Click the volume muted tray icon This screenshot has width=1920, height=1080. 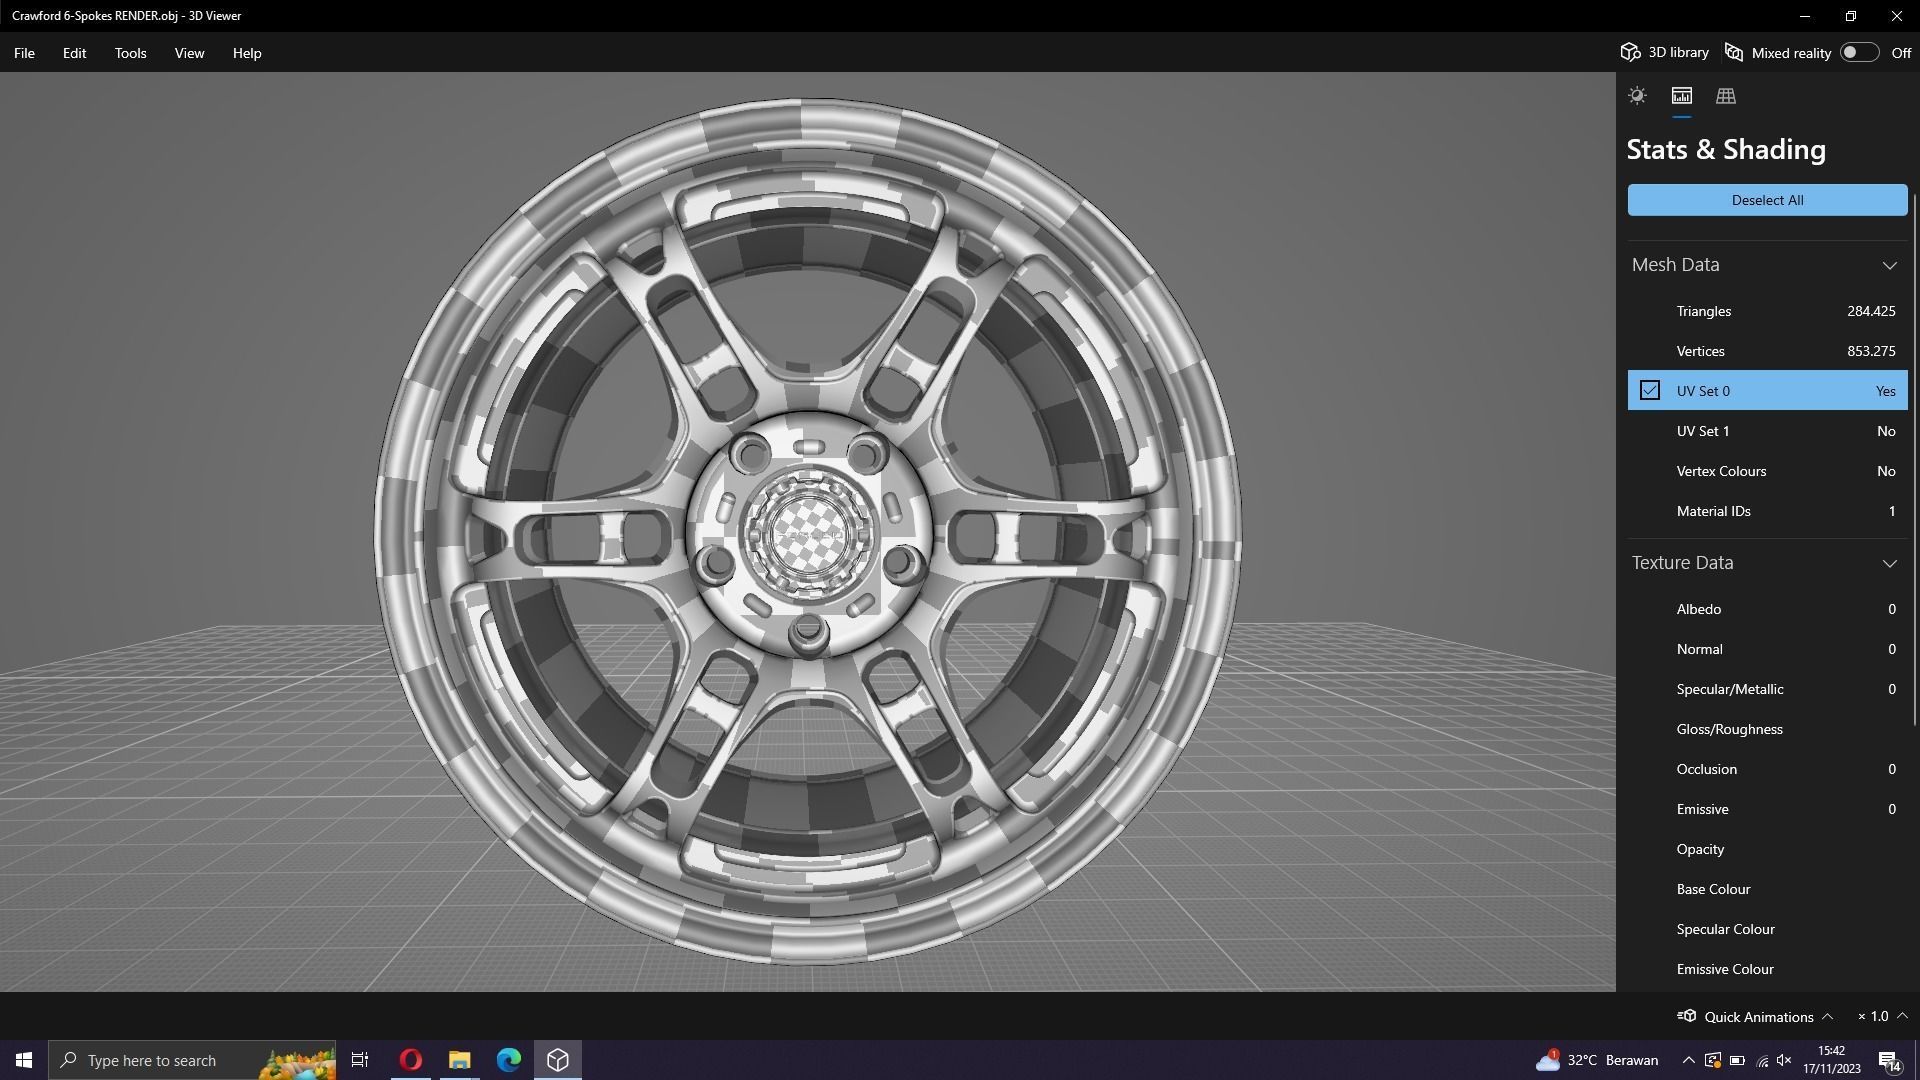coord(1785,1060)
